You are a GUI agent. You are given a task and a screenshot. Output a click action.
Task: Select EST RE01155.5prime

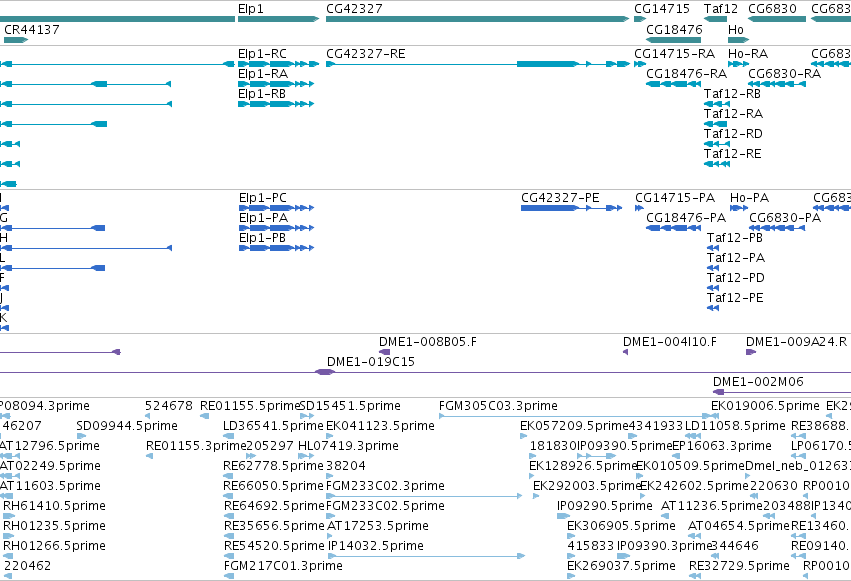(205, 416)
